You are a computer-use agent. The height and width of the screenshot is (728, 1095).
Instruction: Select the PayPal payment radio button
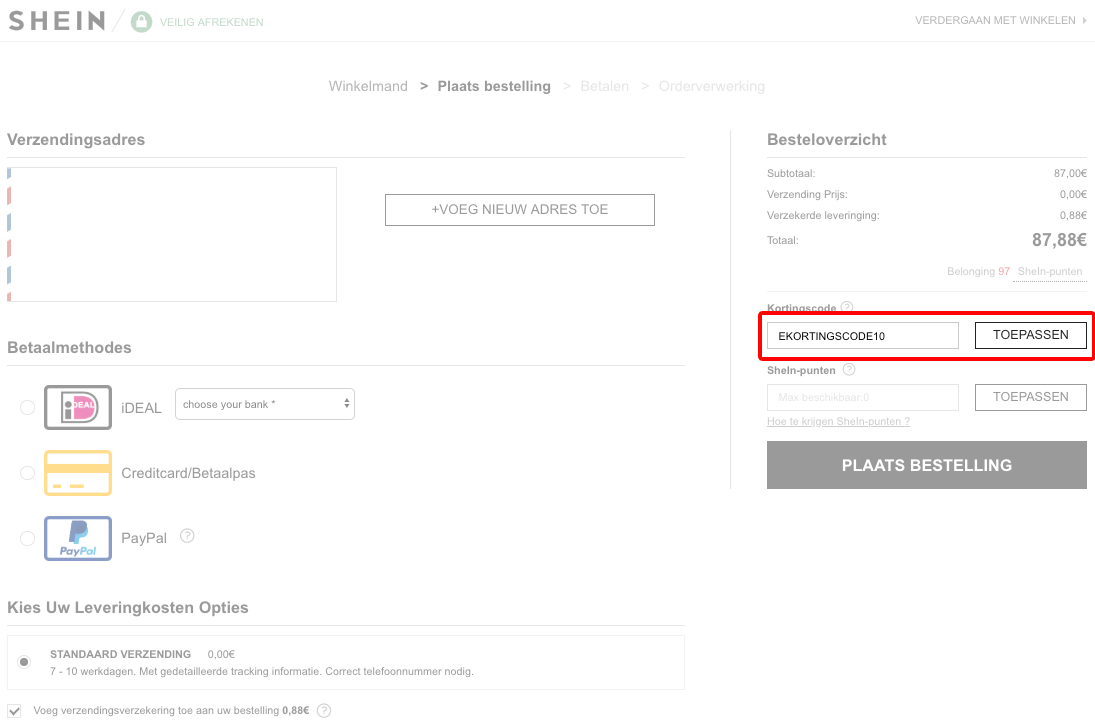pyautogui.click(x=27, y=538)
